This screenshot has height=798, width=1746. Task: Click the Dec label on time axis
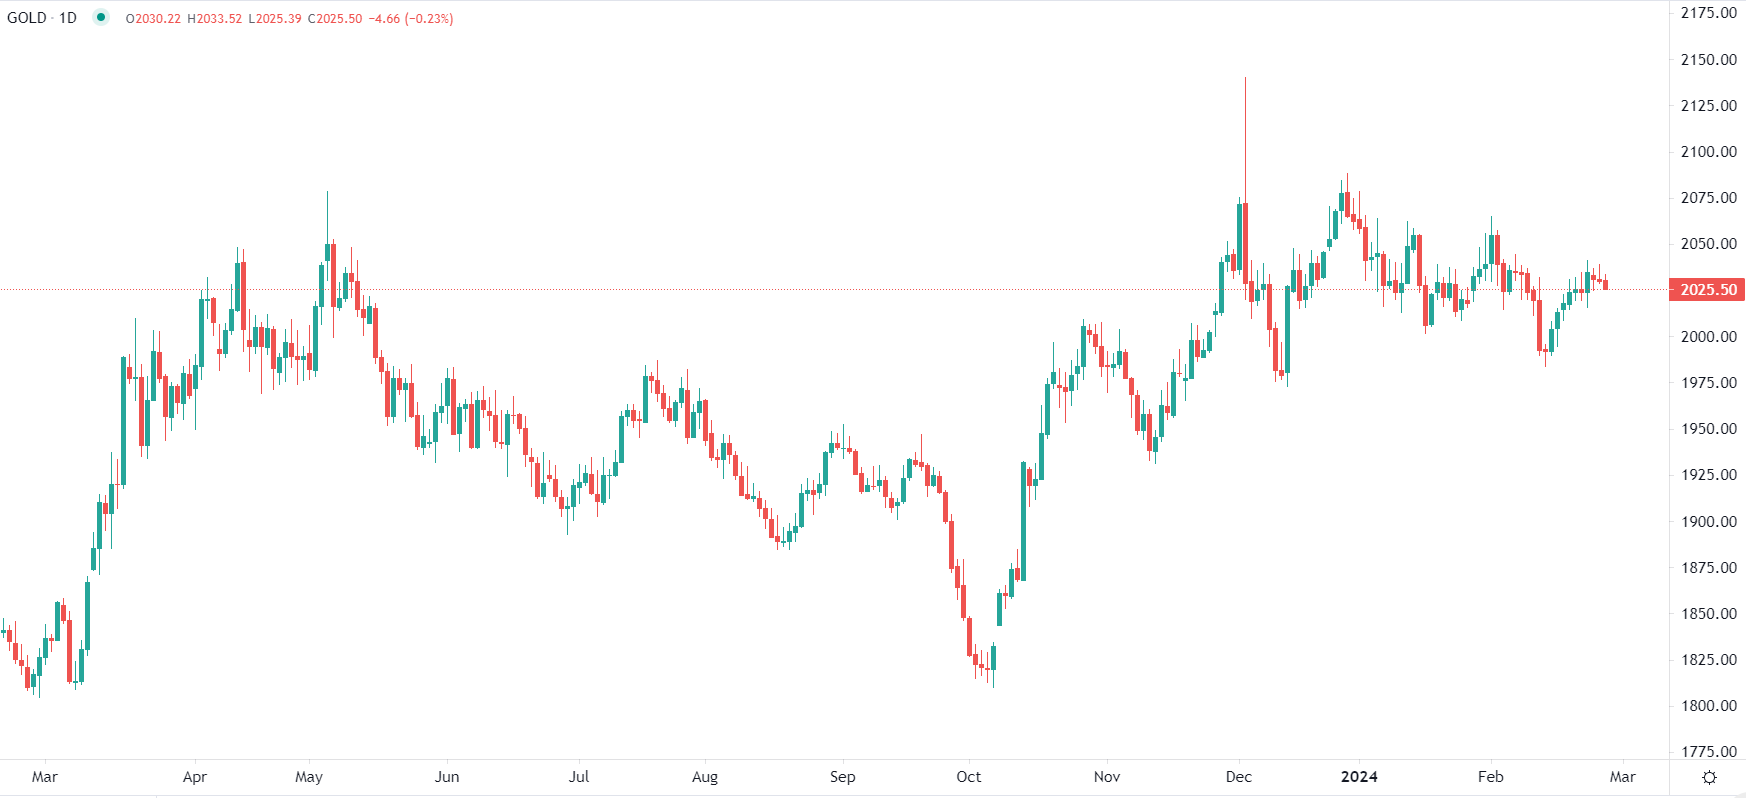[1239, 777]
